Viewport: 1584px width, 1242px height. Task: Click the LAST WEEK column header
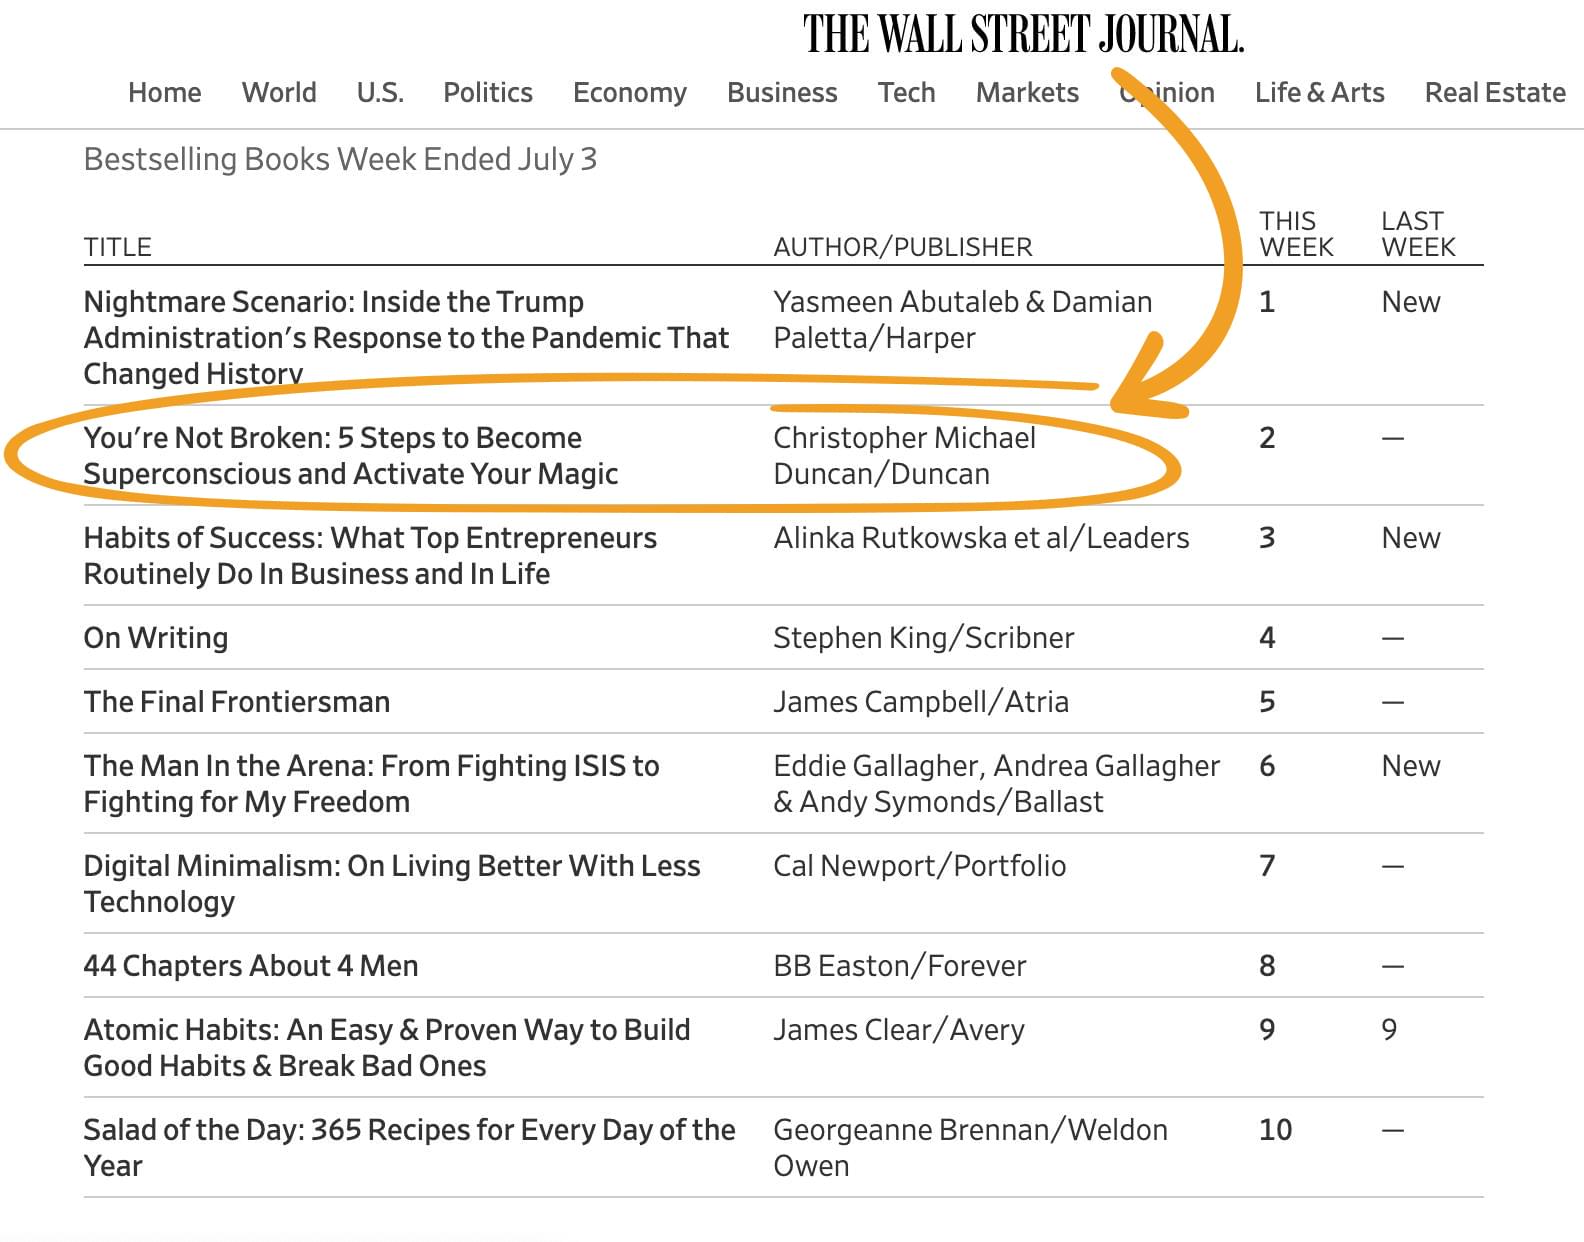coord(1418,234)
